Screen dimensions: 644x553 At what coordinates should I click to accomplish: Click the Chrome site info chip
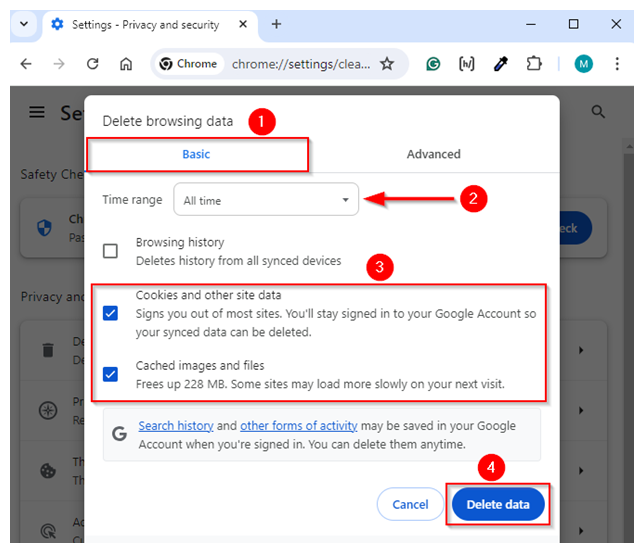189,64
